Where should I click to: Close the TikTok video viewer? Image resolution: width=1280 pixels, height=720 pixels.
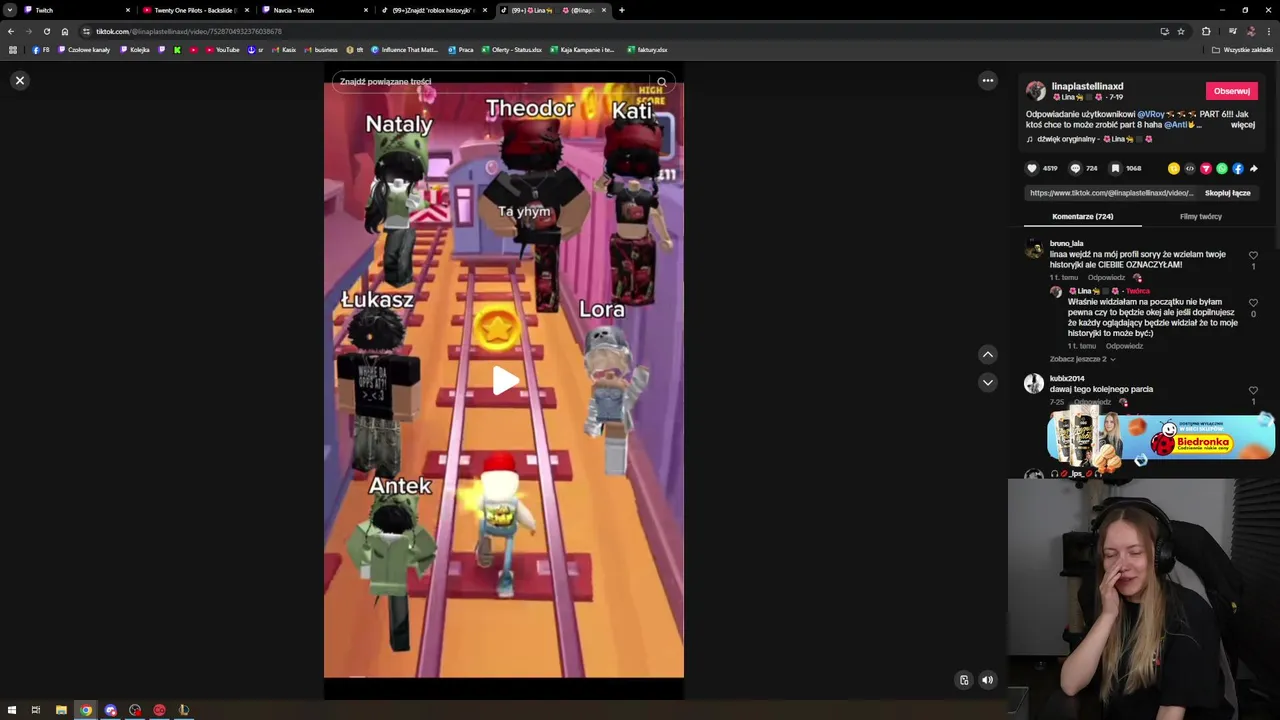pos(19,80)
